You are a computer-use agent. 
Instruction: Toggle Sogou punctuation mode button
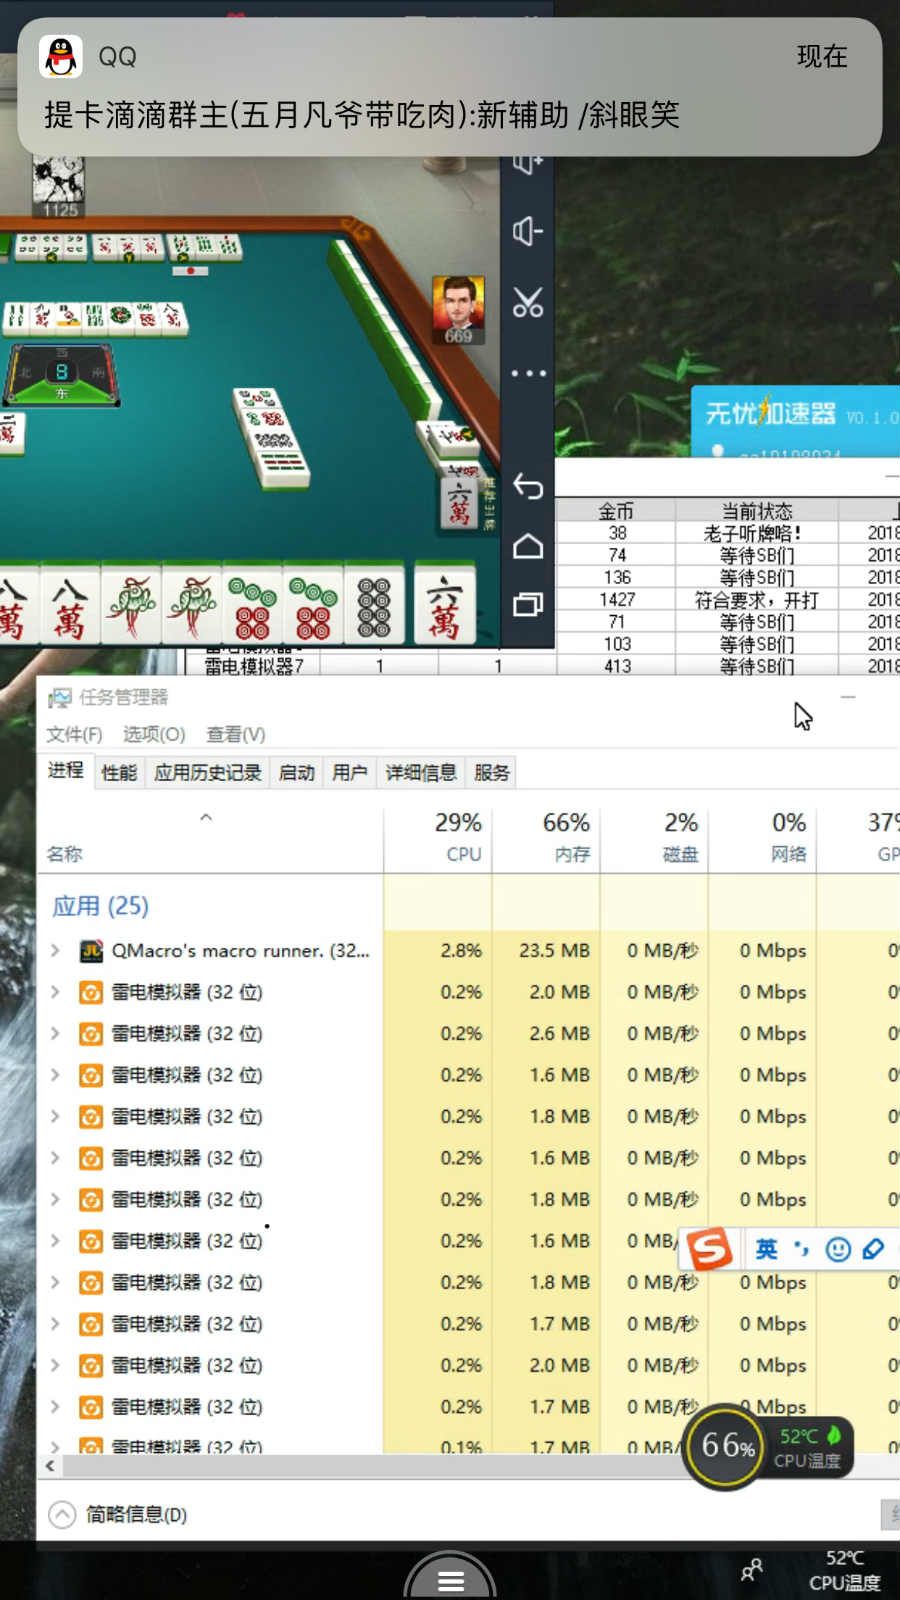pyautogui.click(x=802, y=1249)
